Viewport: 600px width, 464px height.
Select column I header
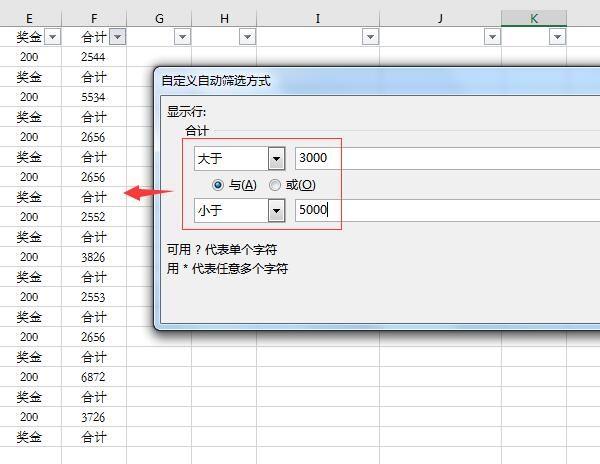coord(318,18)
